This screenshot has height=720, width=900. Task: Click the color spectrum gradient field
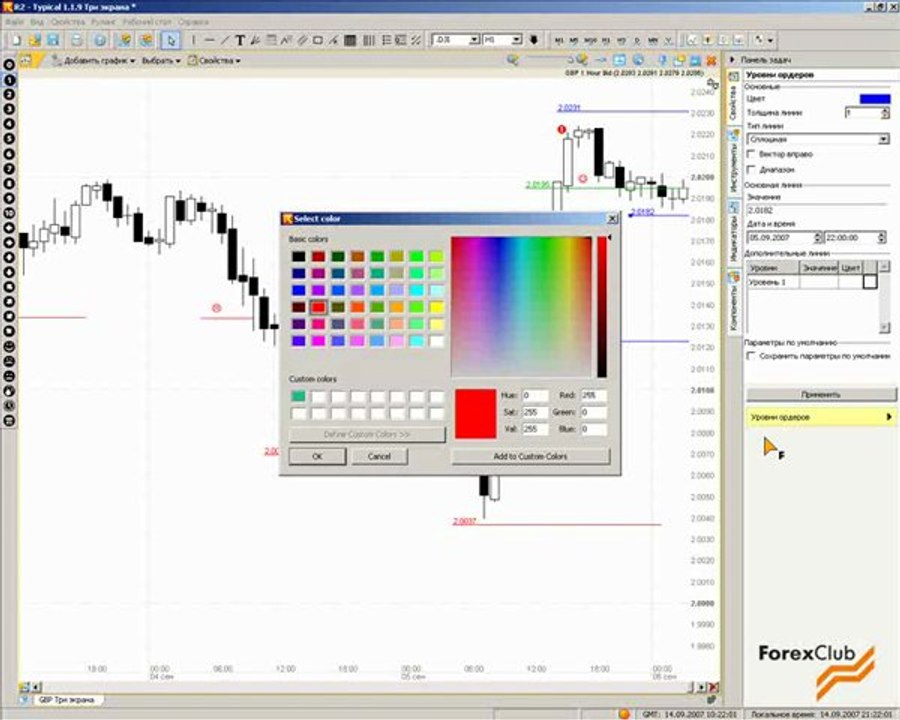[x=521, y=307]
